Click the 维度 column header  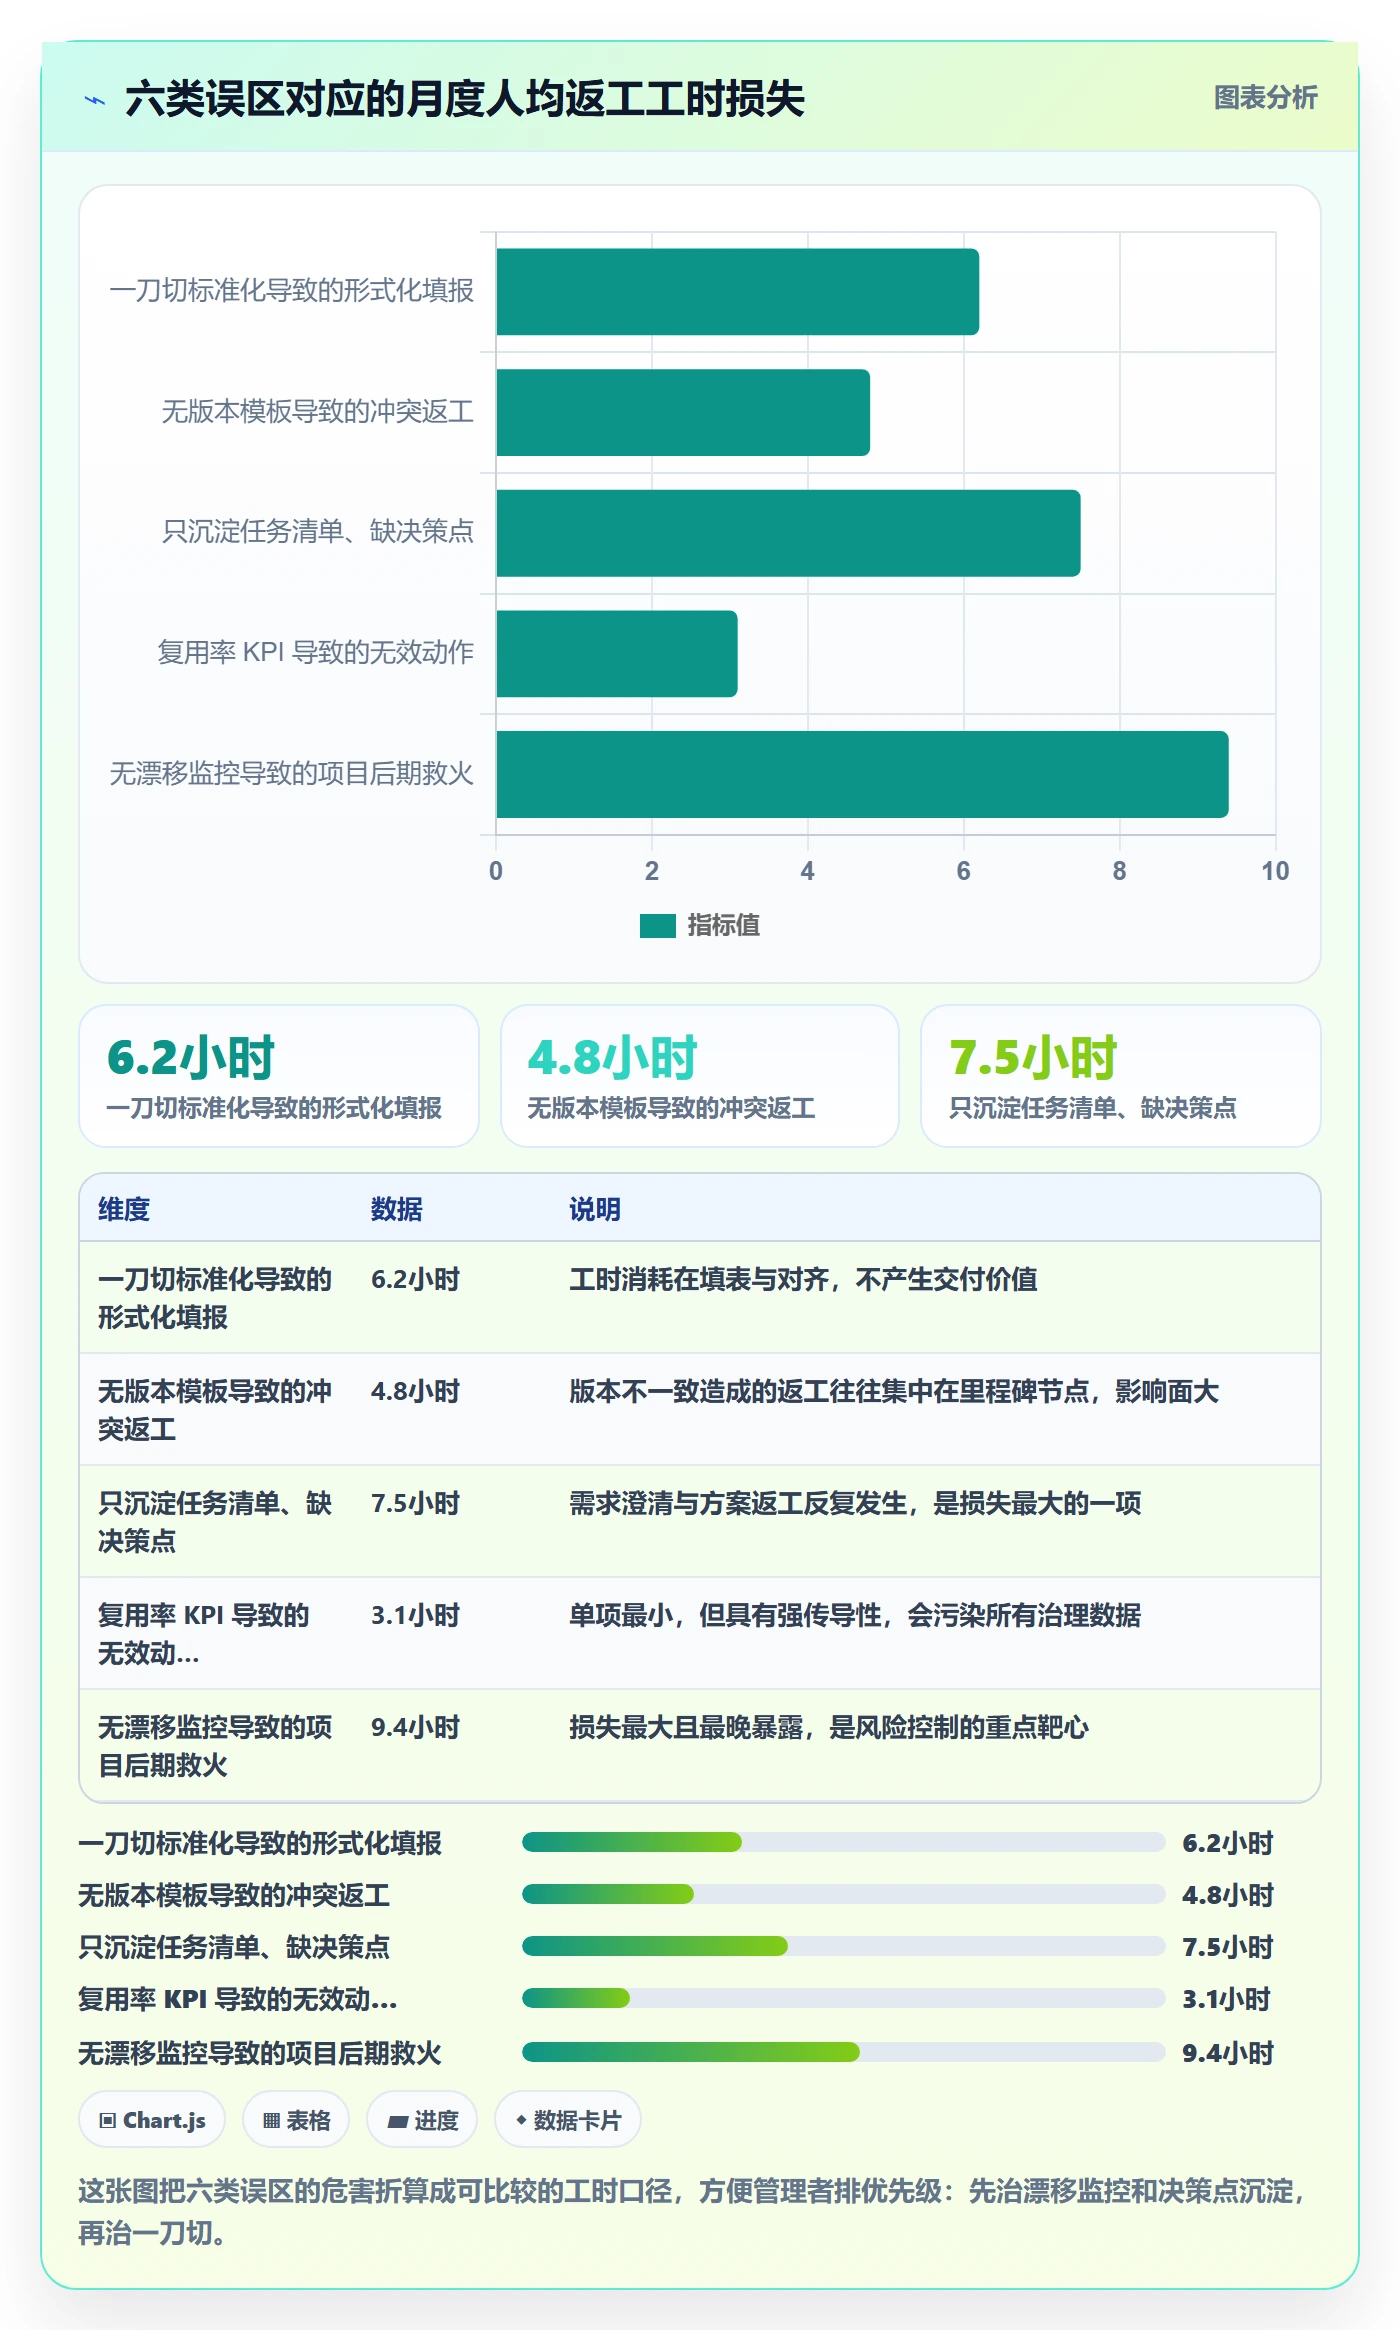pyautogui.click(x=124, y=1209)
